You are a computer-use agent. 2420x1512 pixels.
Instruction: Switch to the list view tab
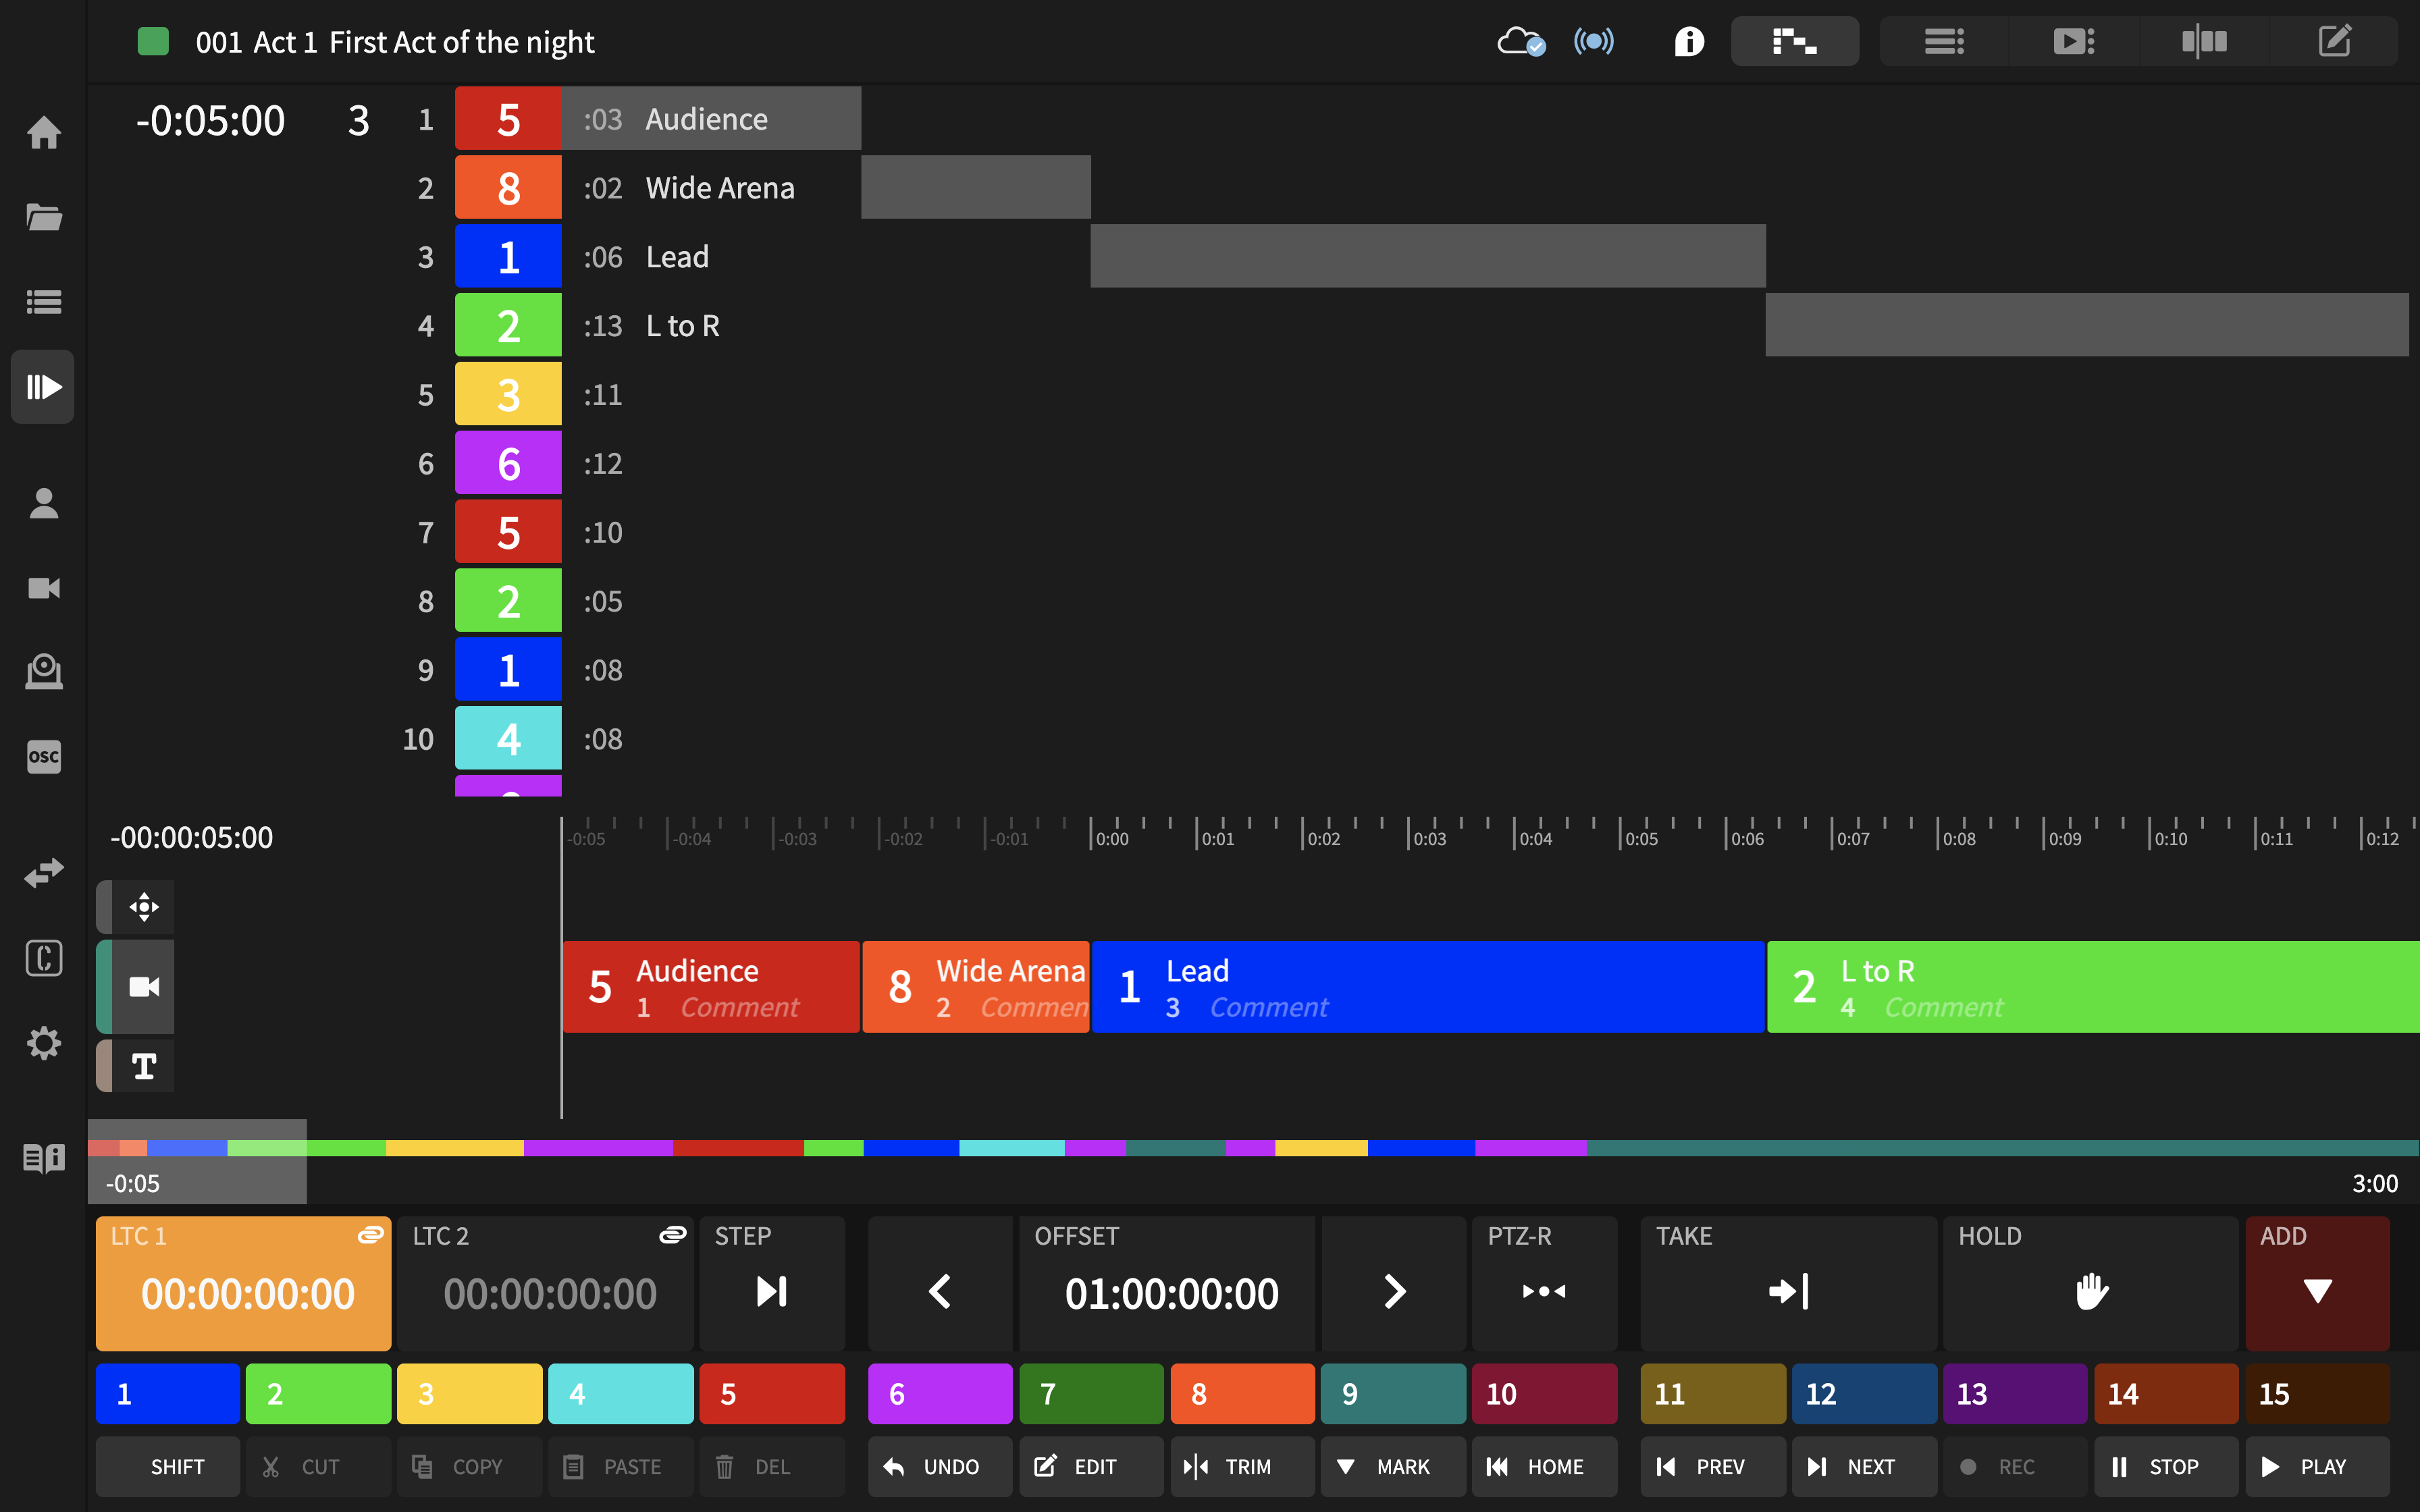[1943, 41]
